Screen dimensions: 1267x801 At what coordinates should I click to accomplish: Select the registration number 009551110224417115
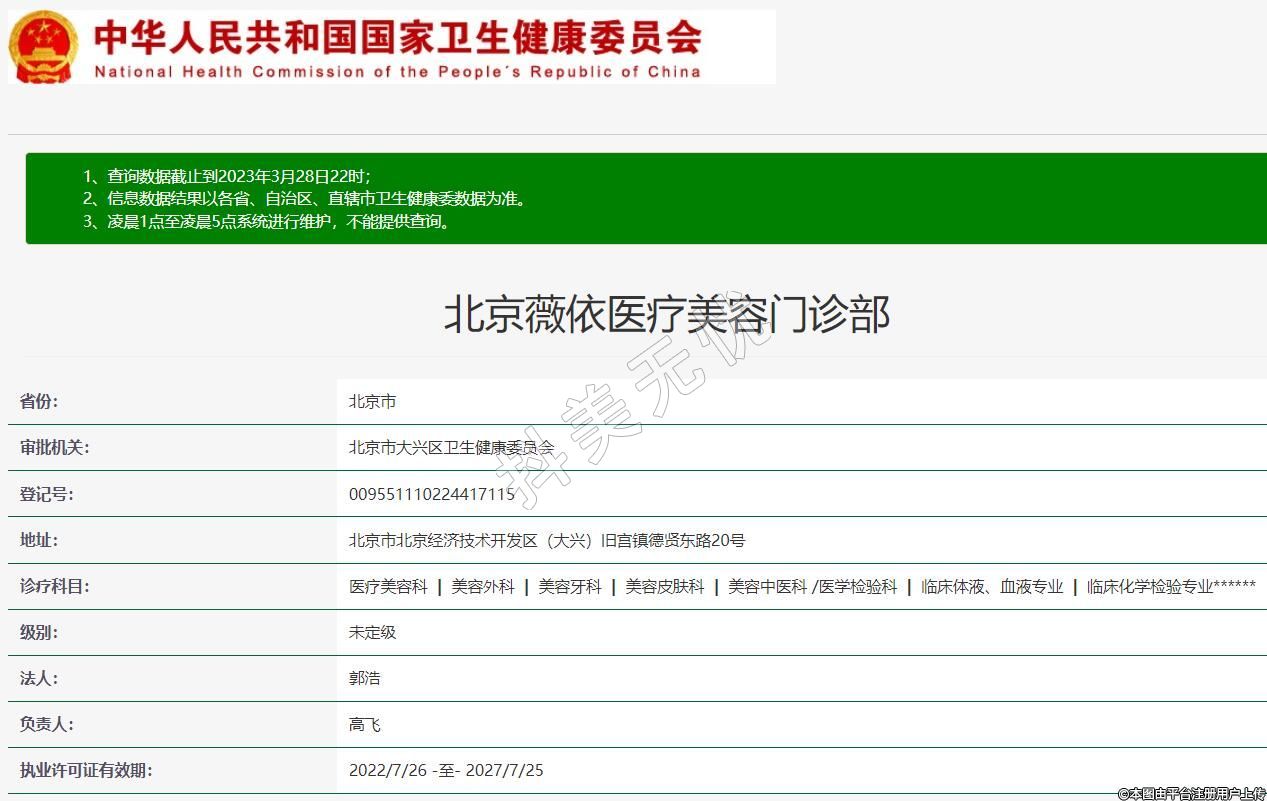pyautogui.click(x=432, y=494)
